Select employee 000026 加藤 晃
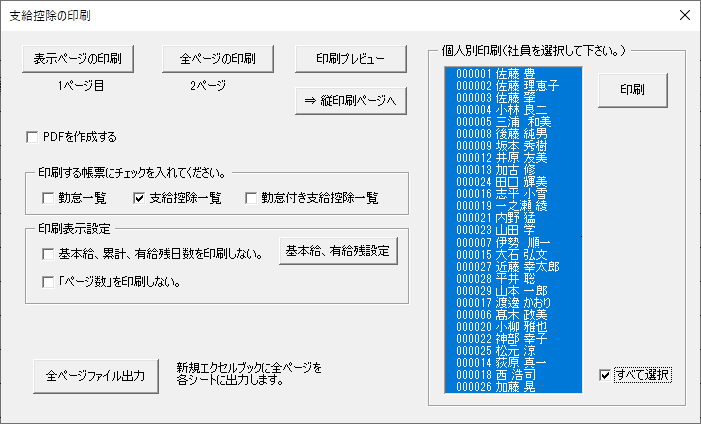The width and height of the screenshot is (701, 424). tap(514, 387)
